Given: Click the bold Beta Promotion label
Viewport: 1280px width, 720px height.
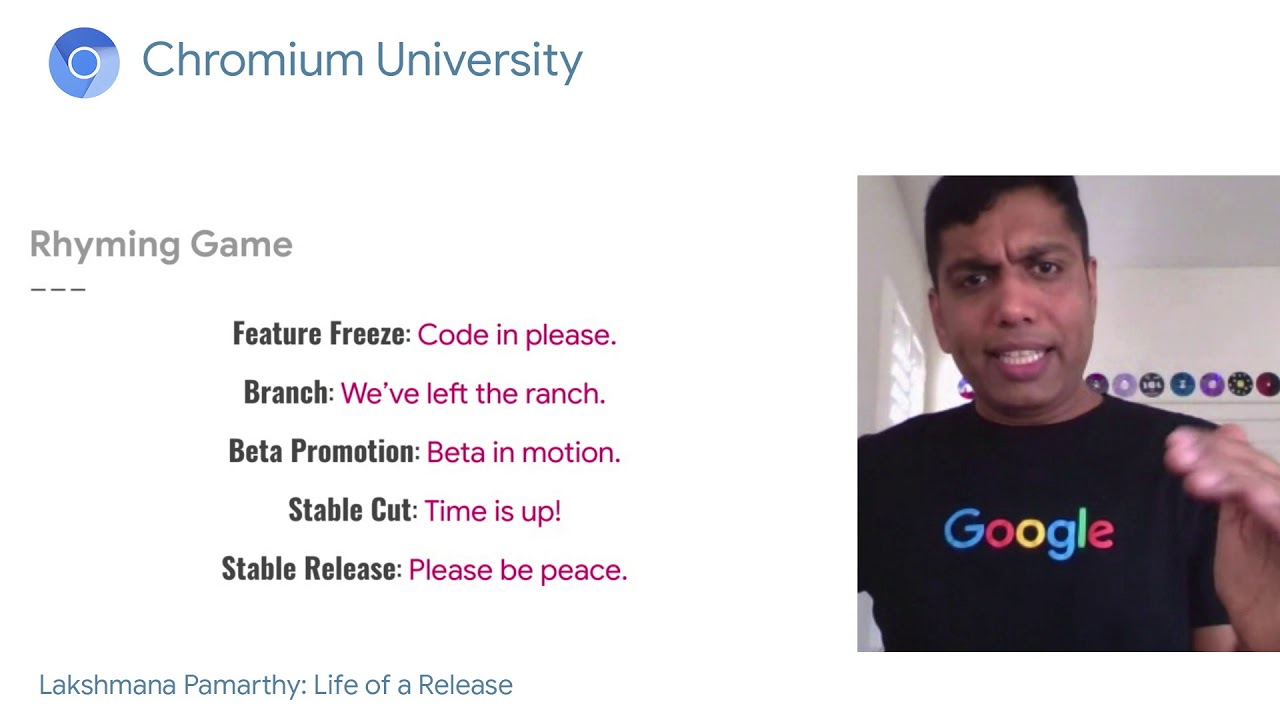Looking at the screenshot, I should (x=321, y=451).
